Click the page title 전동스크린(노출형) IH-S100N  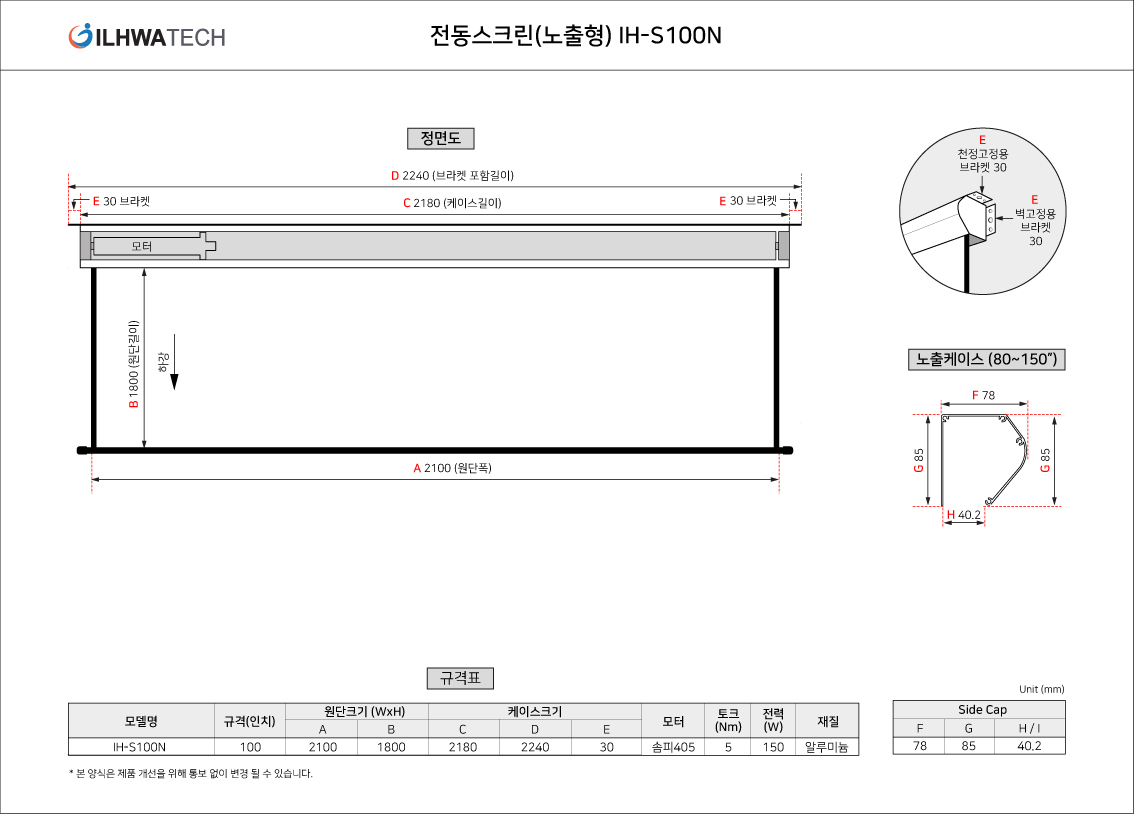pos(575,36)
